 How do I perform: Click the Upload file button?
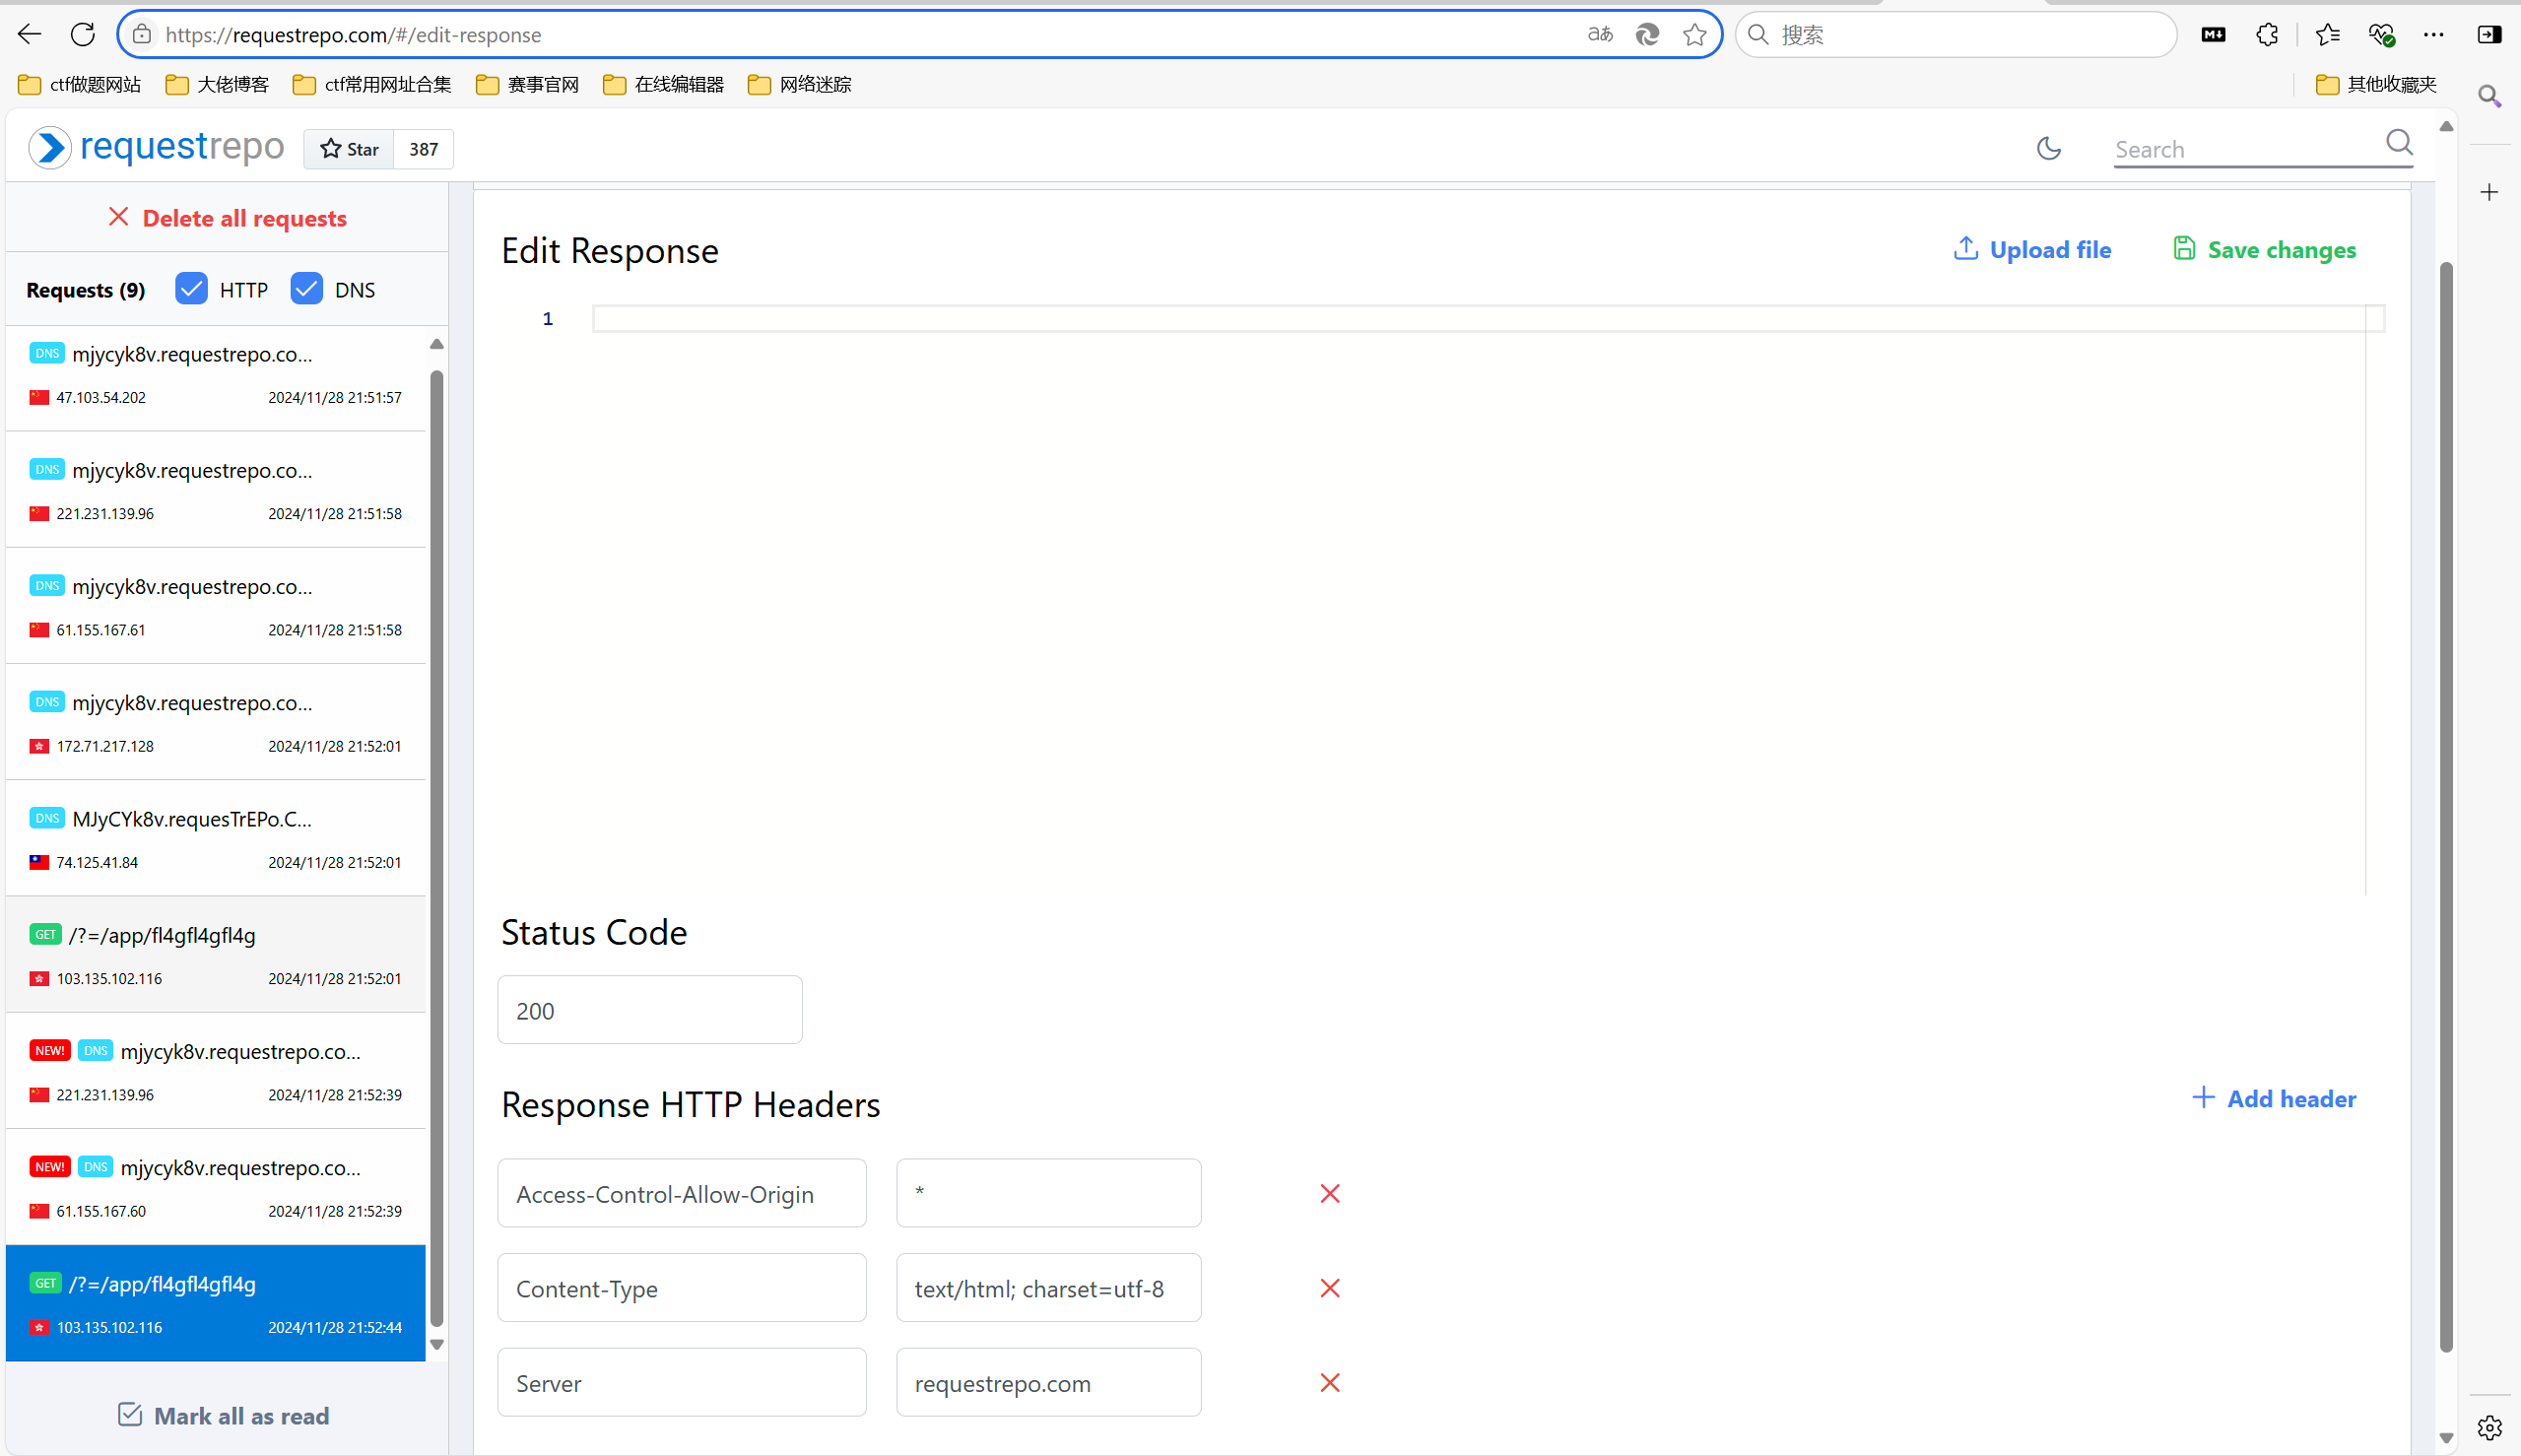click(x=2032, y=249)
